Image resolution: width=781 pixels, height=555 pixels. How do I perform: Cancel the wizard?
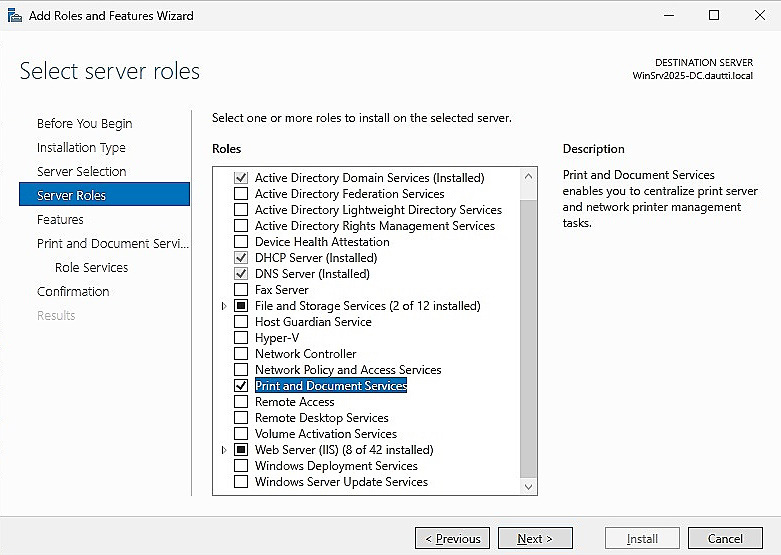click(725, 539)
